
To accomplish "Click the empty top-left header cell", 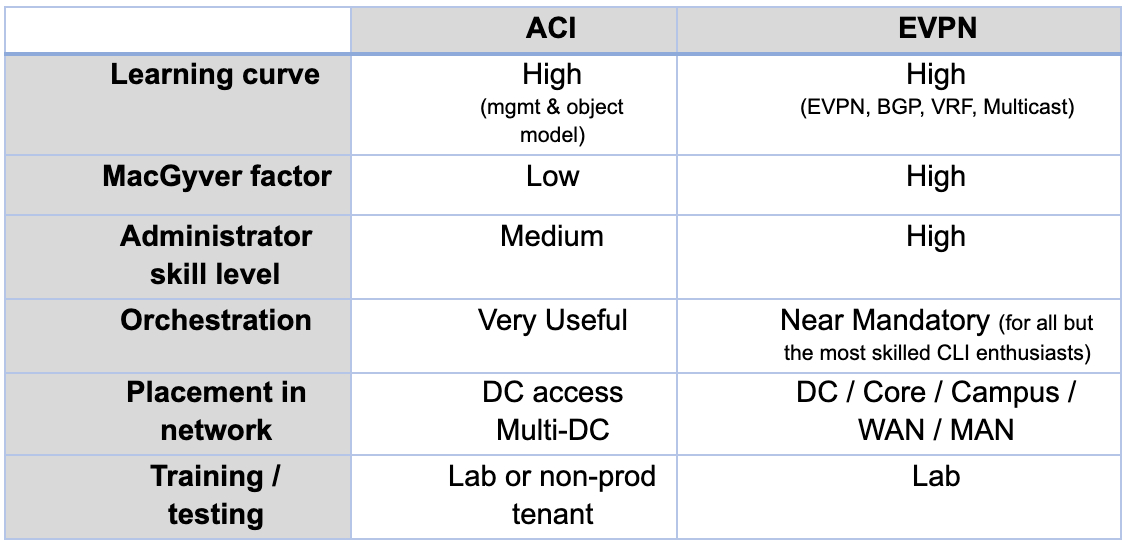I will coord(178,30).
